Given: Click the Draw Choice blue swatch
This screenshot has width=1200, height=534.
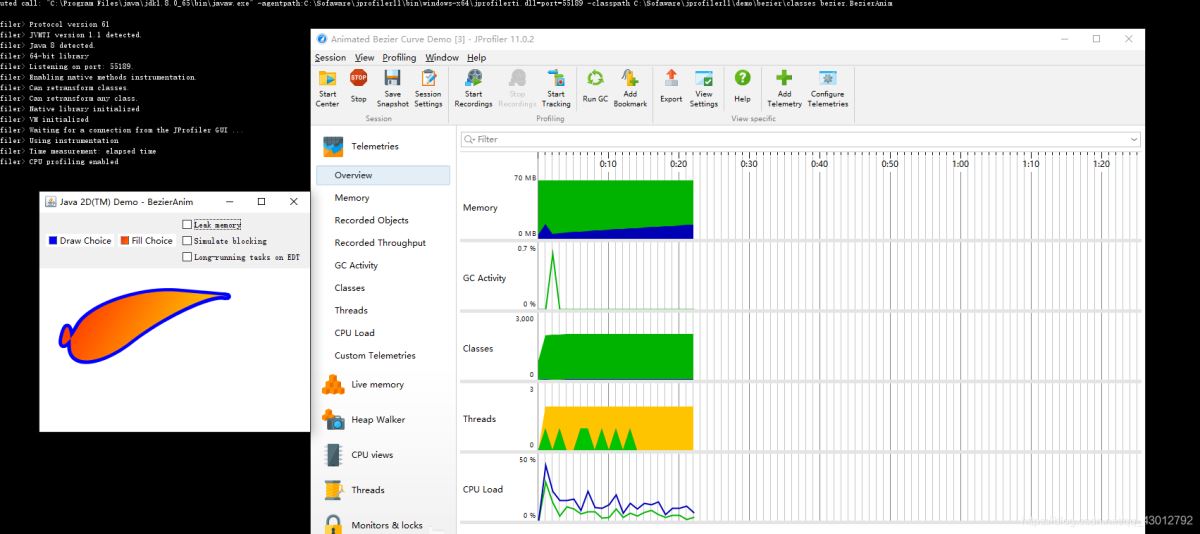Looking at the screenshot, I should (53, 241).
